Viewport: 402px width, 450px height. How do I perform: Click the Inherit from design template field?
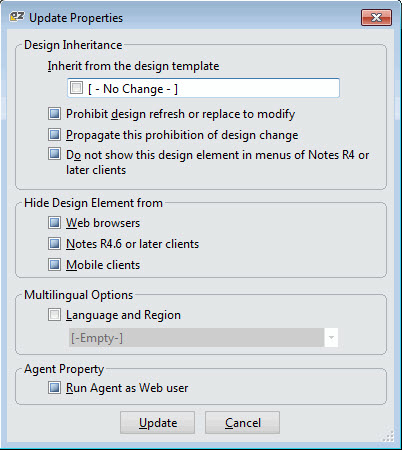pos(203,88)
